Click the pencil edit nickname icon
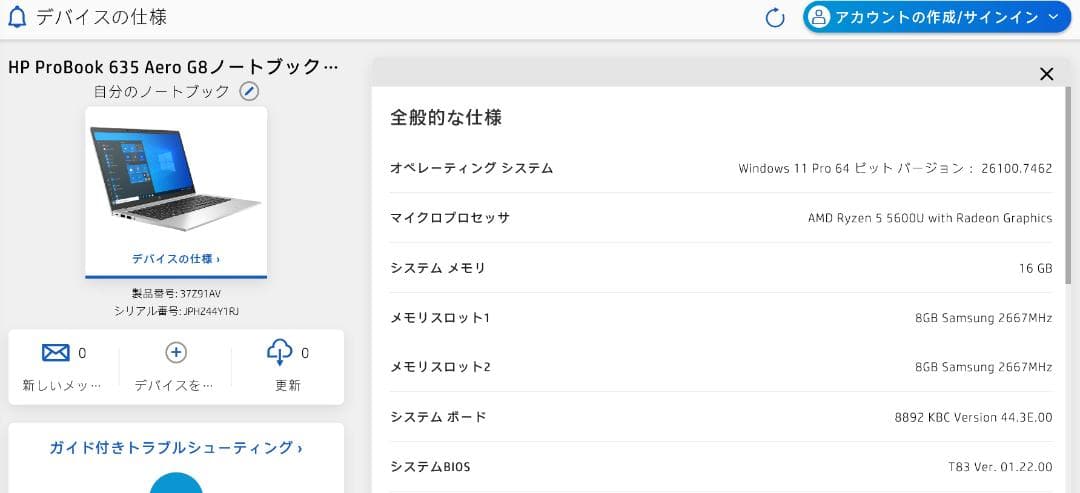 click(x=249, y=91)
